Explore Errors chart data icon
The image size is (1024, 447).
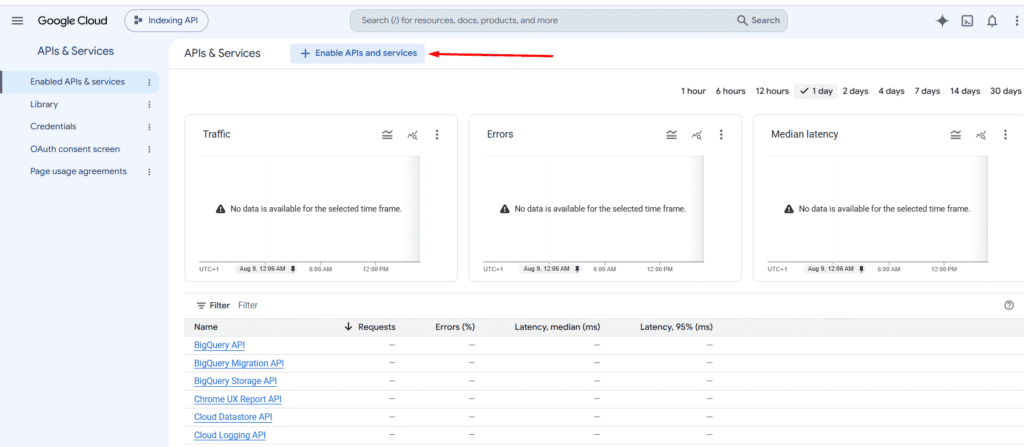coord(697,135)
